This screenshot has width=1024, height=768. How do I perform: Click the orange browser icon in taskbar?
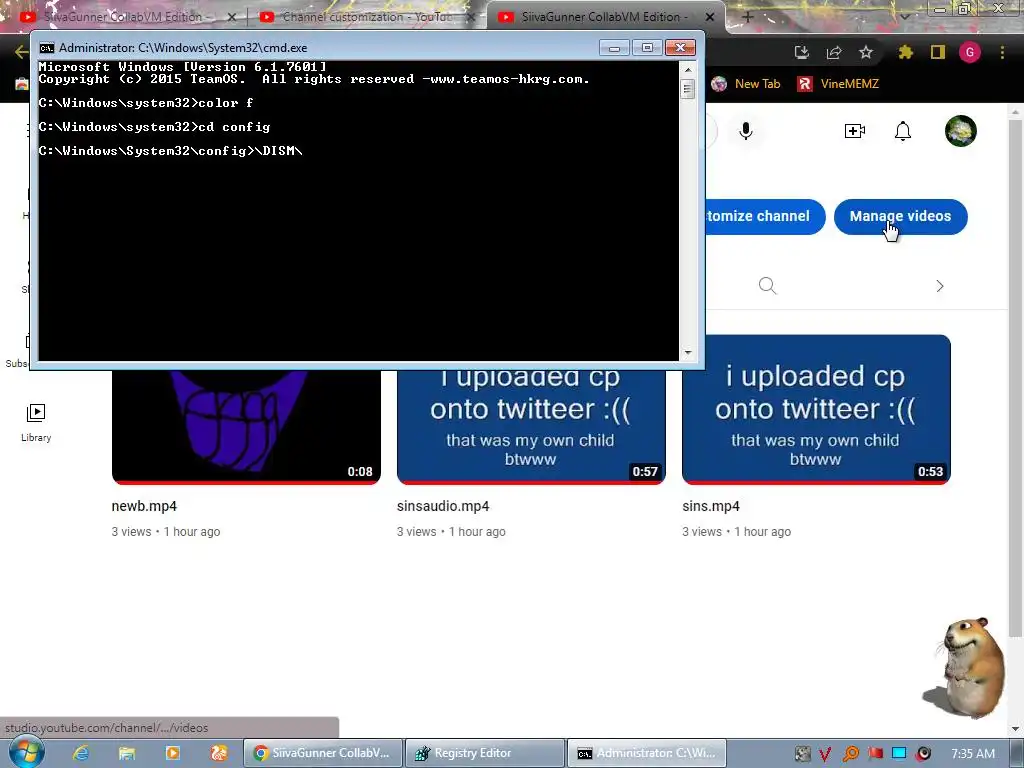click(219, 753)
